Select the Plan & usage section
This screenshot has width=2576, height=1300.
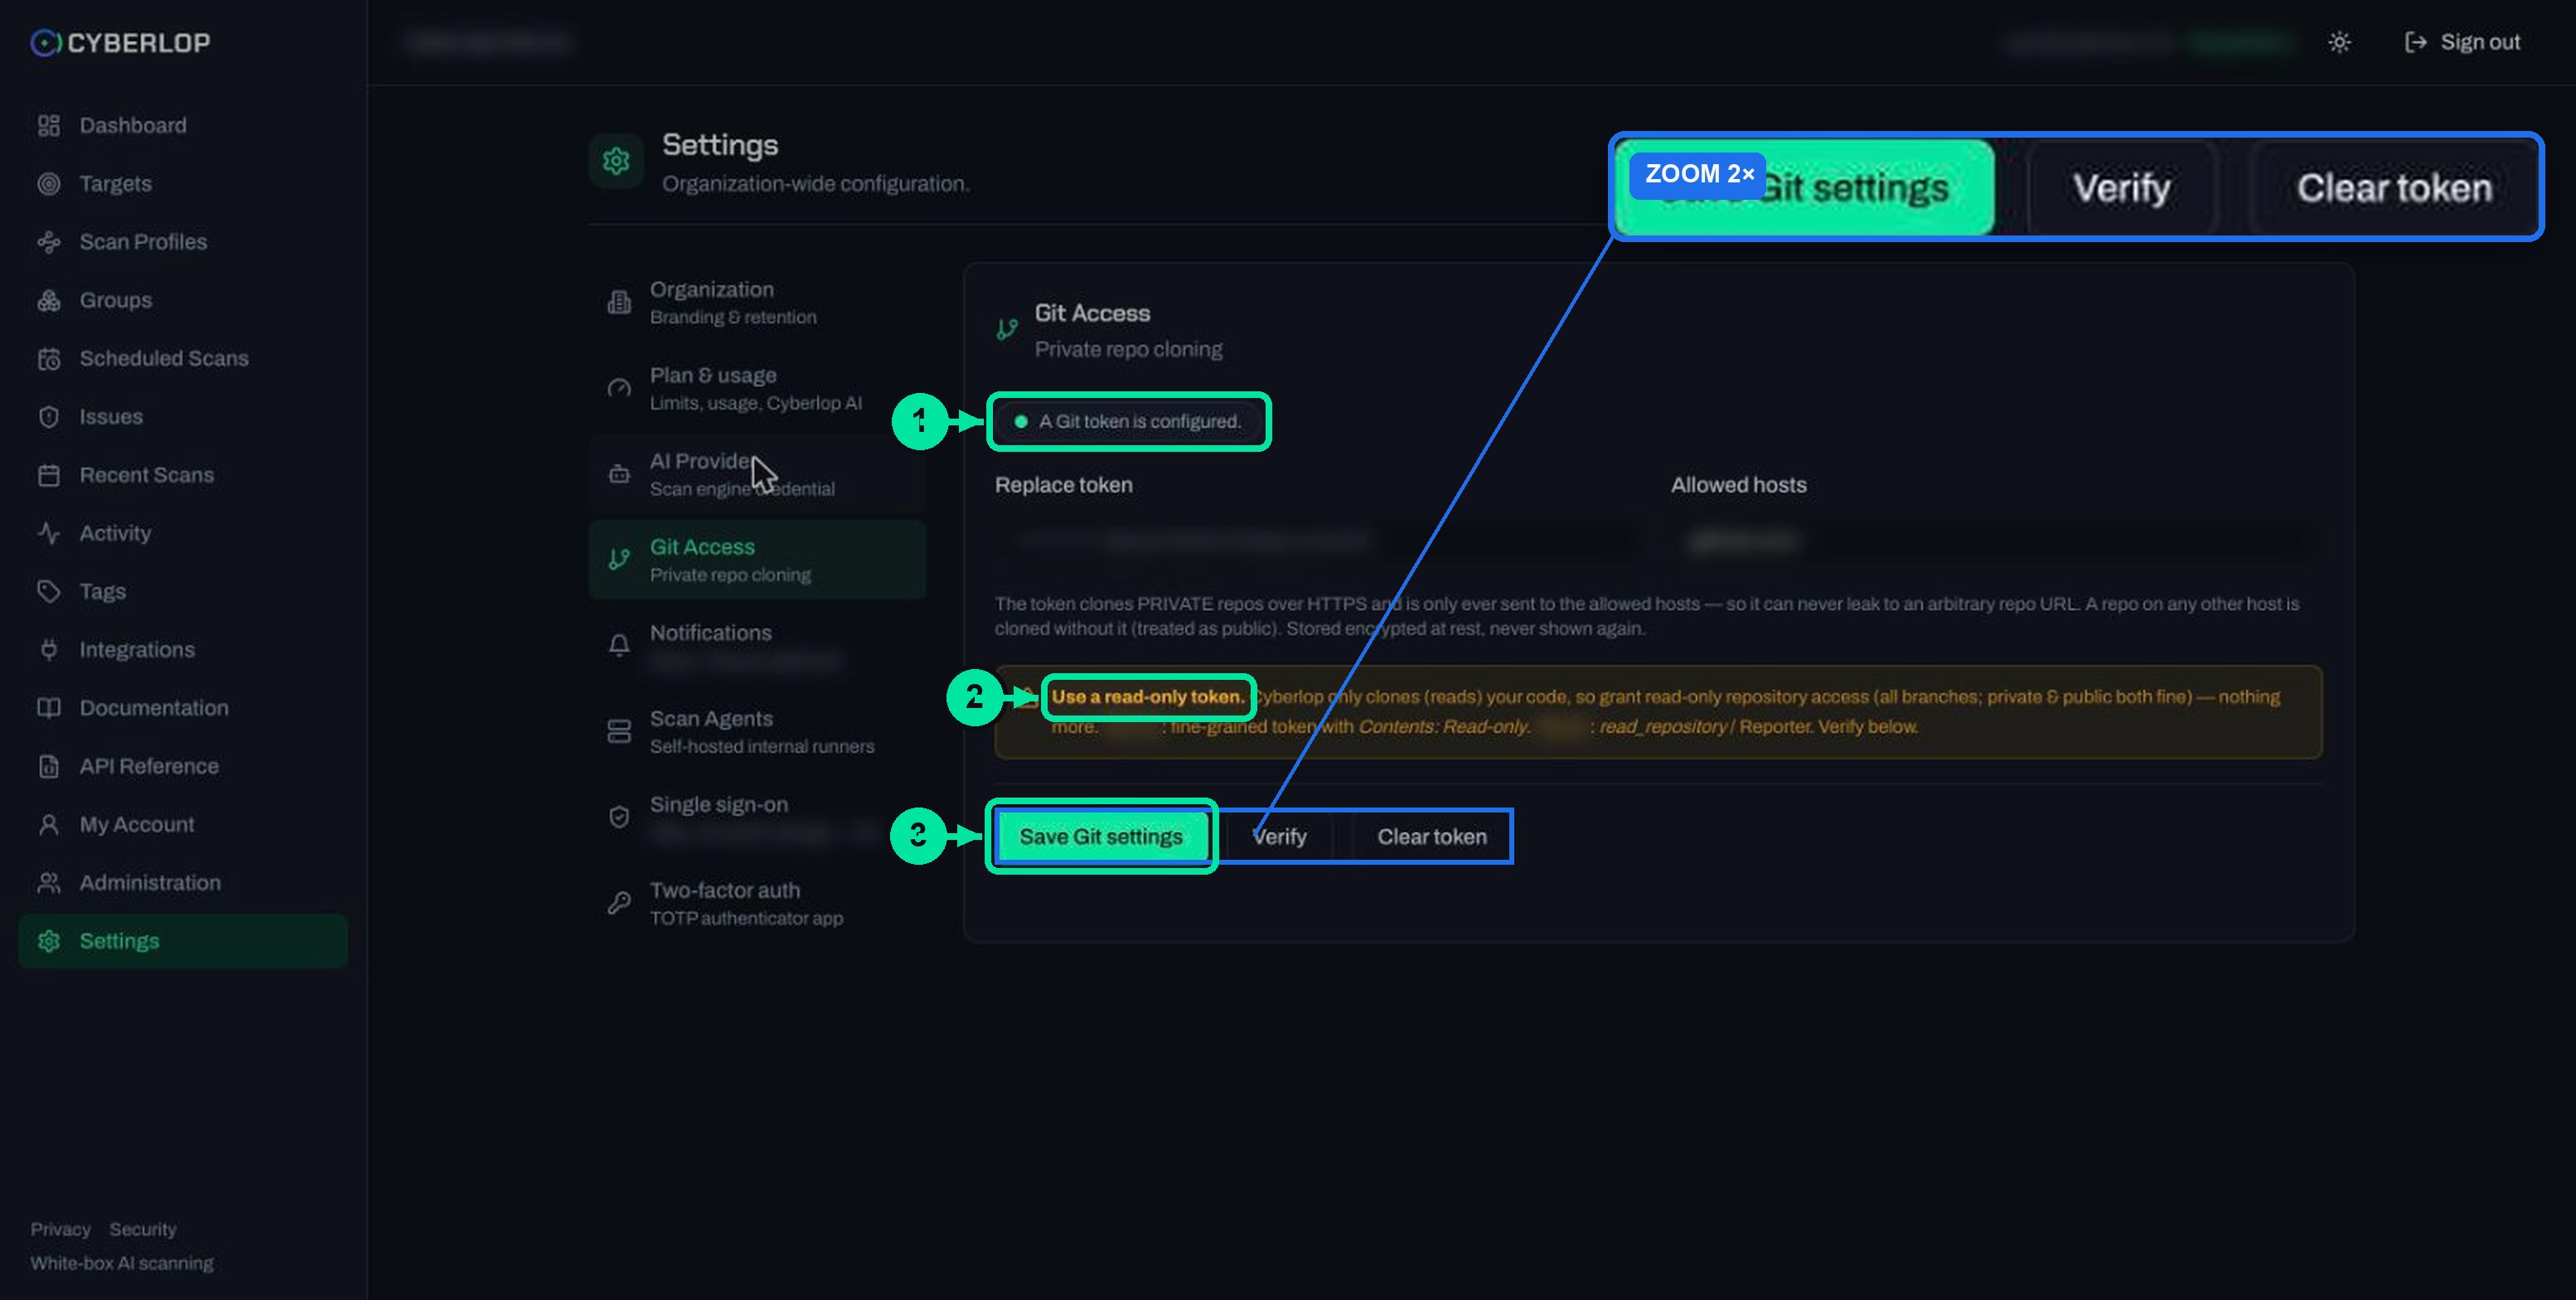click(x=757, y=388)
